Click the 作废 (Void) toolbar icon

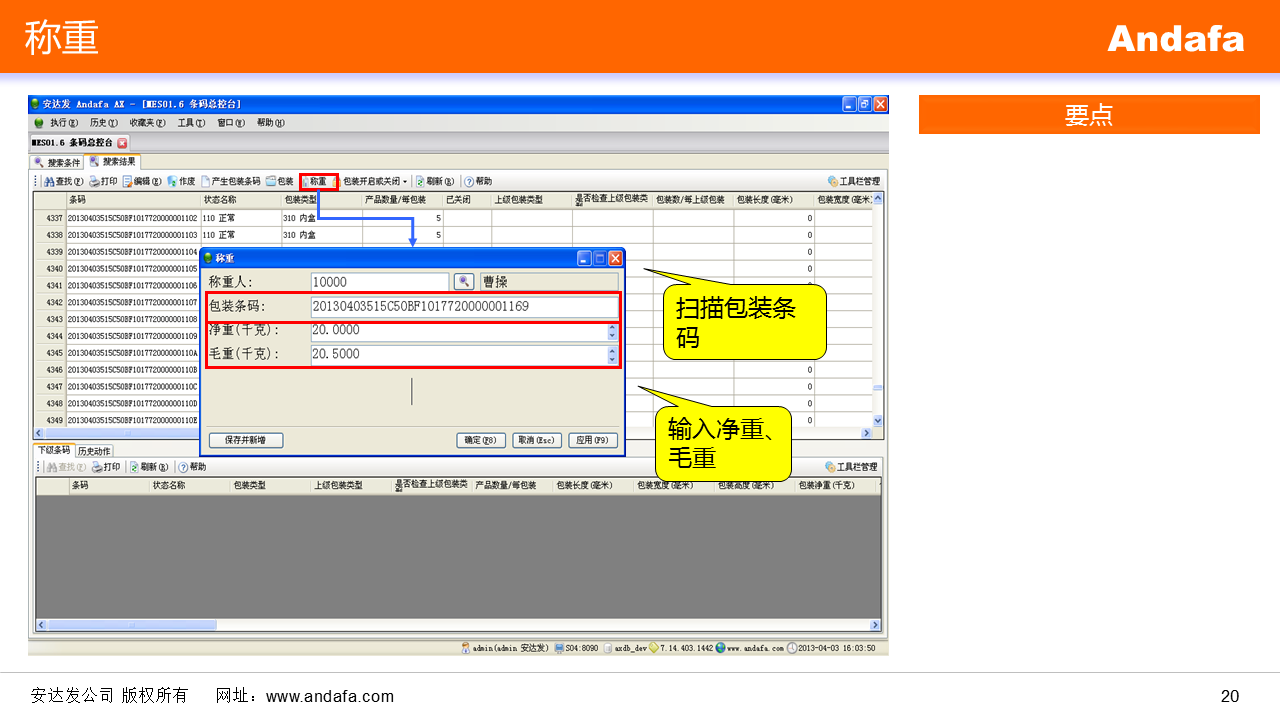[181, 182]
